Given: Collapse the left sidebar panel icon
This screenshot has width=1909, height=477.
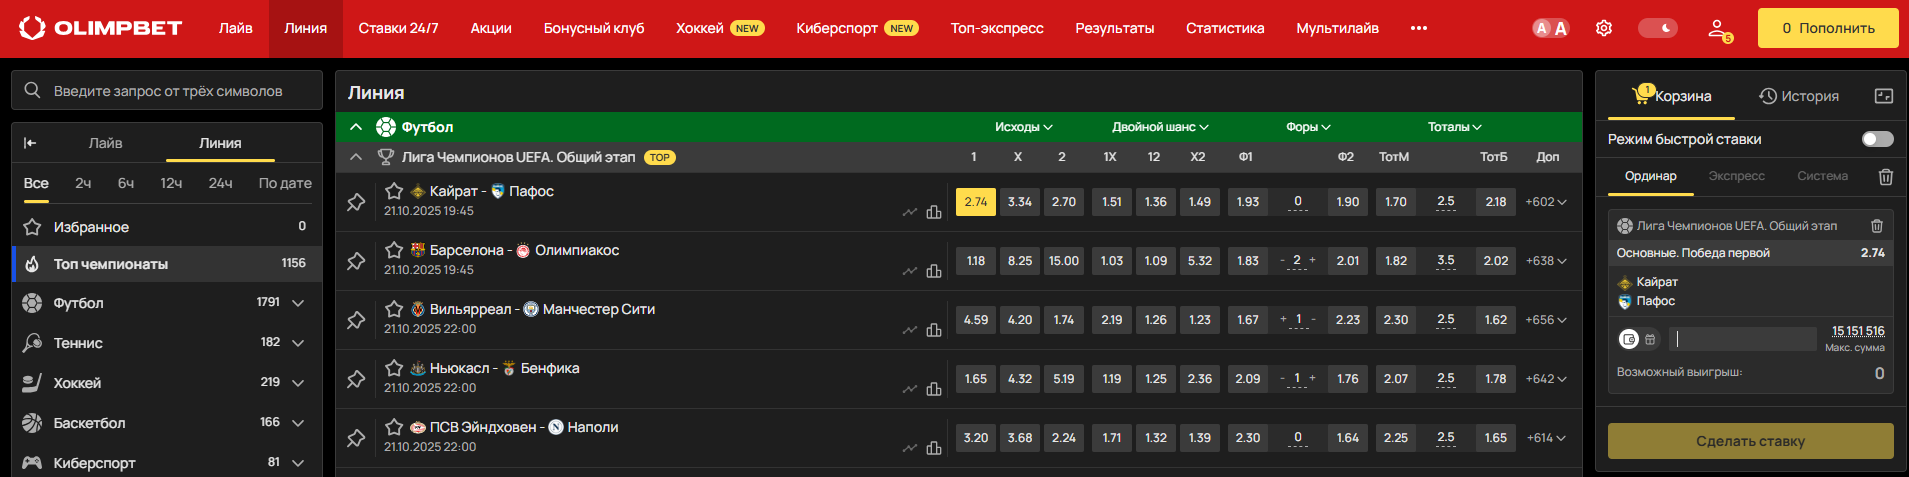Looking at the screenshot, I should (30, 143).
